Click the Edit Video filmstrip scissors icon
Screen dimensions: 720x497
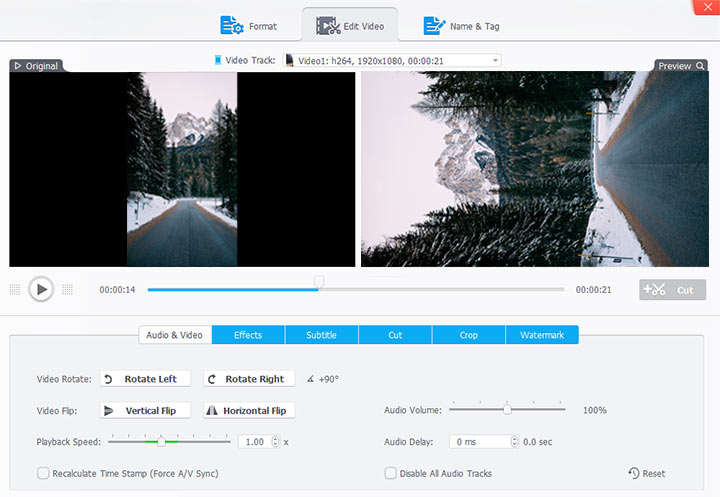(328, 26)
